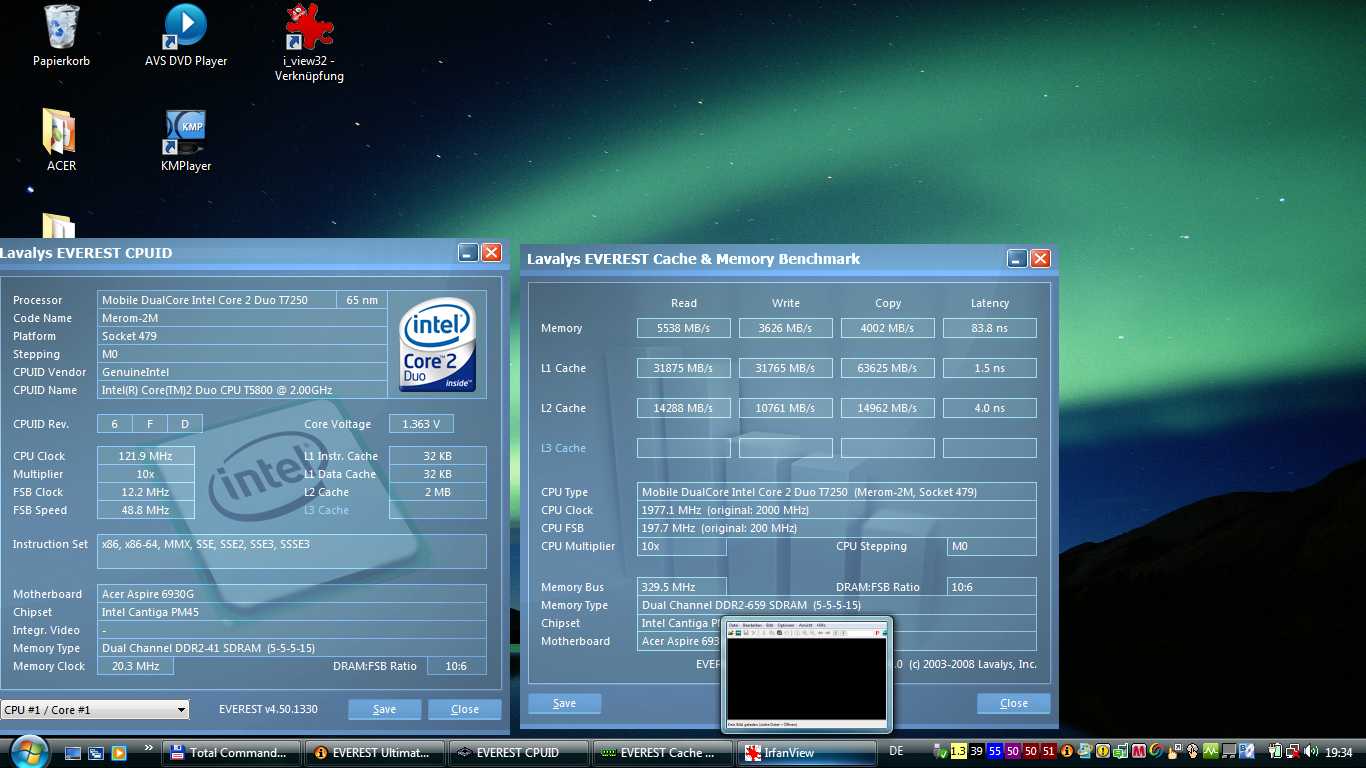This screenshot has width=1366, height=768.
Task: Click the orange EVEREST info tray icon
Action: pos(1067,752)
